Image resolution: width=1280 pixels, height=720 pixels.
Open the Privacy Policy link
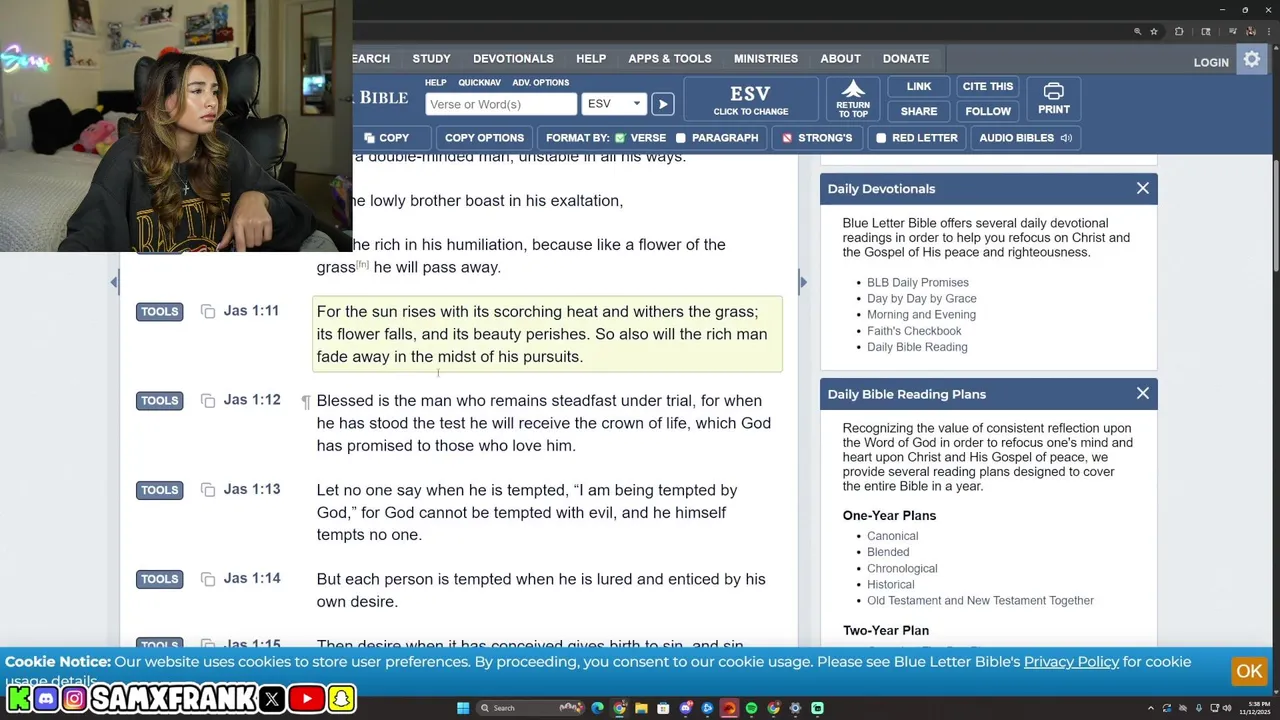tap(1071, 662)
